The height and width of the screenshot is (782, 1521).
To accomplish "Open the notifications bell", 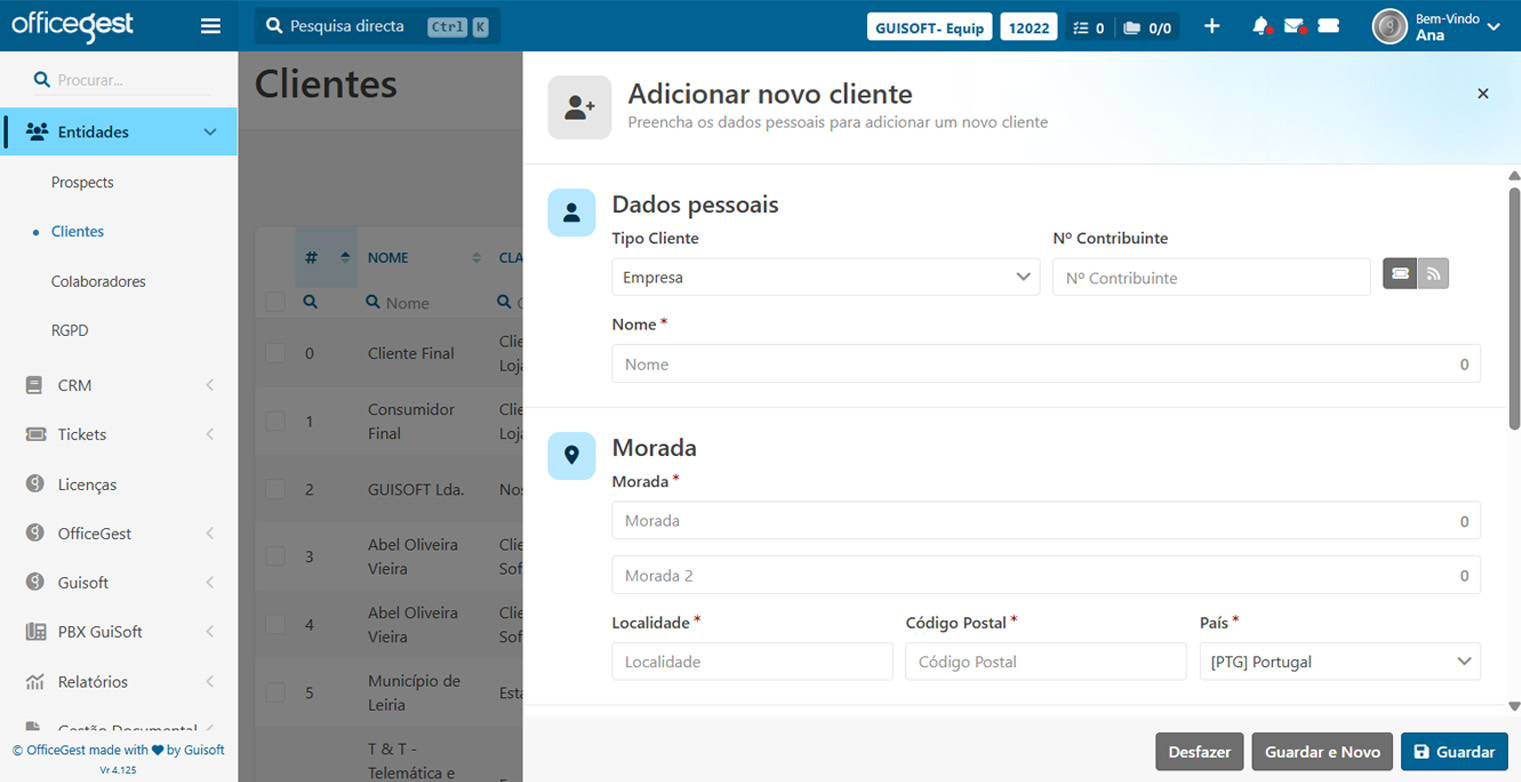I will [x=1261, y=26].
